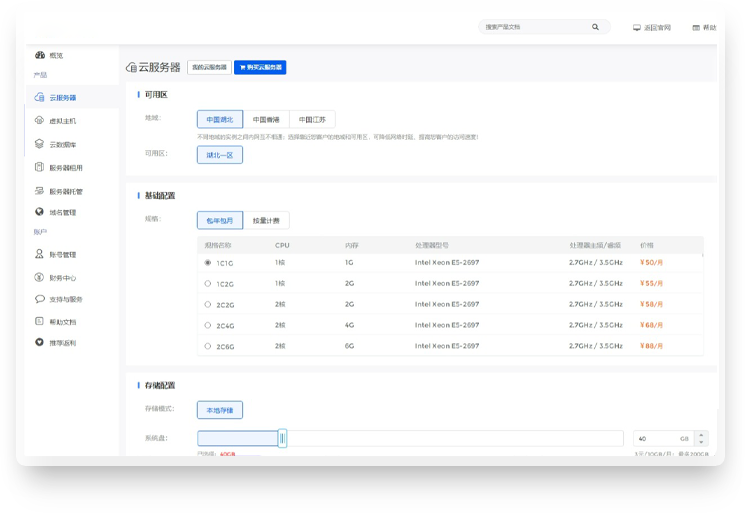Viewport: 745px width, 513px height.
Task: Click the 云数据库 stacked layers icon
Action: [39, 144]
